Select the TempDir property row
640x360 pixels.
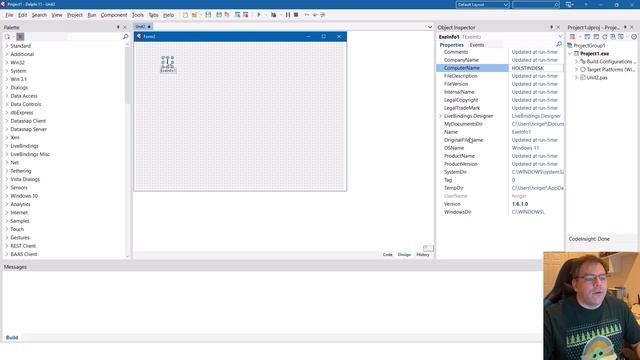coord(500,188)
